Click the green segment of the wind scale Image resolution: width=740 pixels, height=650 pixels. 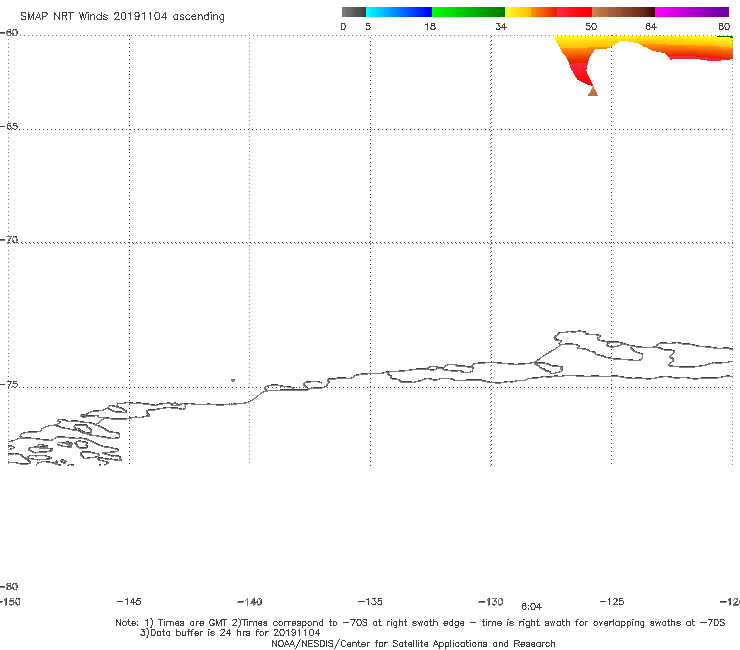[x=468, y=12]
